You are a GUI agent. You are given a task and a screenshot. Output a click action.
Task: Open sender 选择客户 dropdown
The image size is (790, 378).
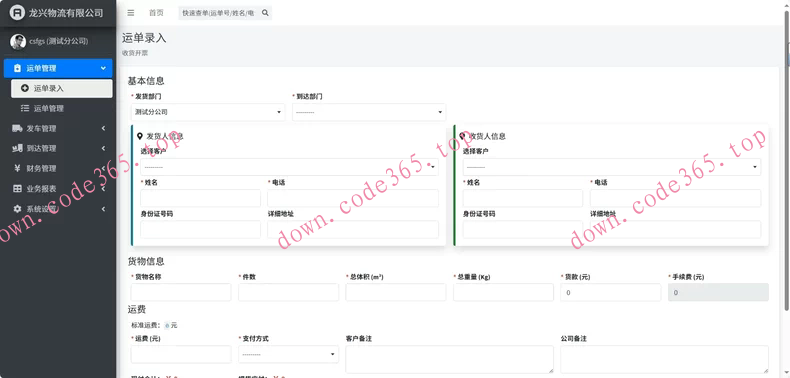coord(289,167)
